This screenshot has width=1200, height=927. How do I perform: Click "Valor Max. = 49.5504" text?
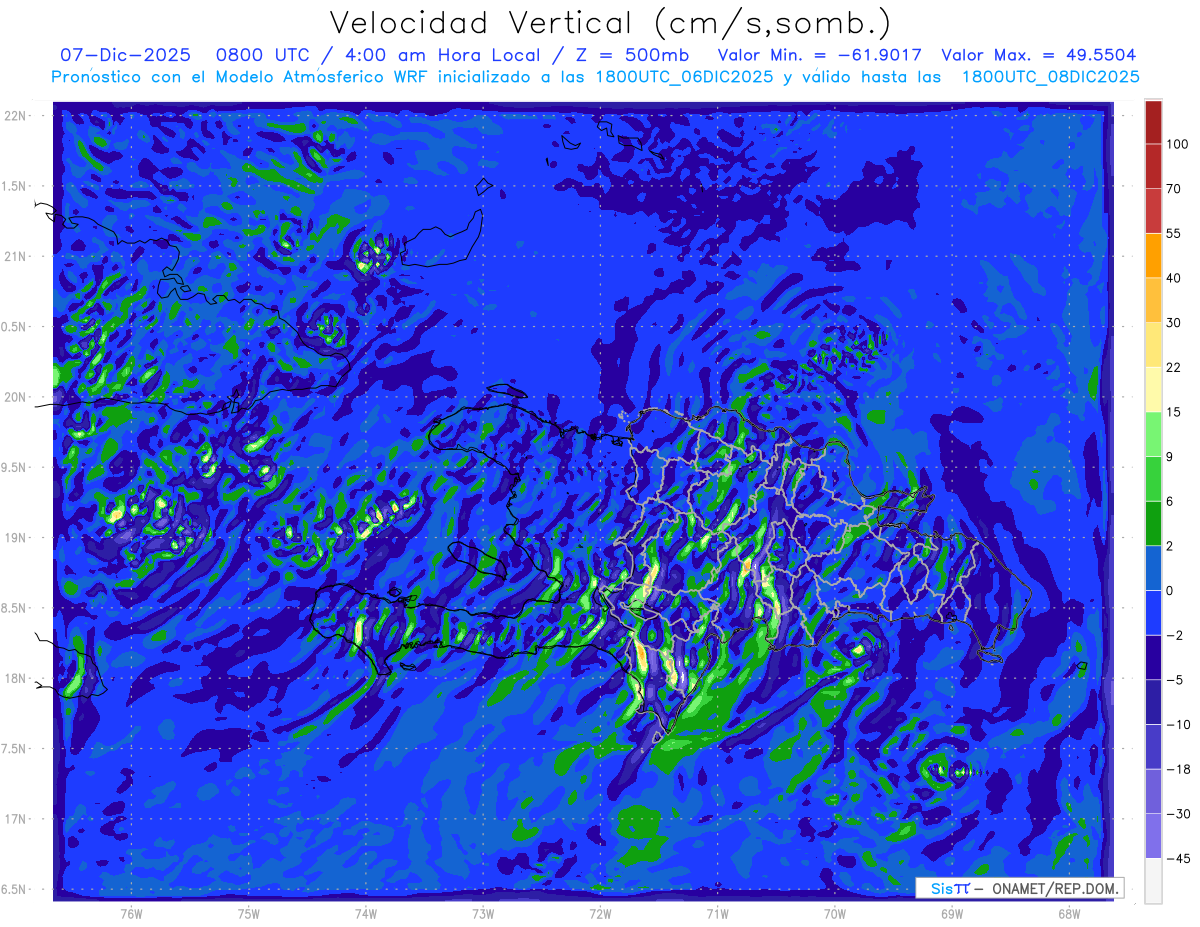coord(1039,55)
